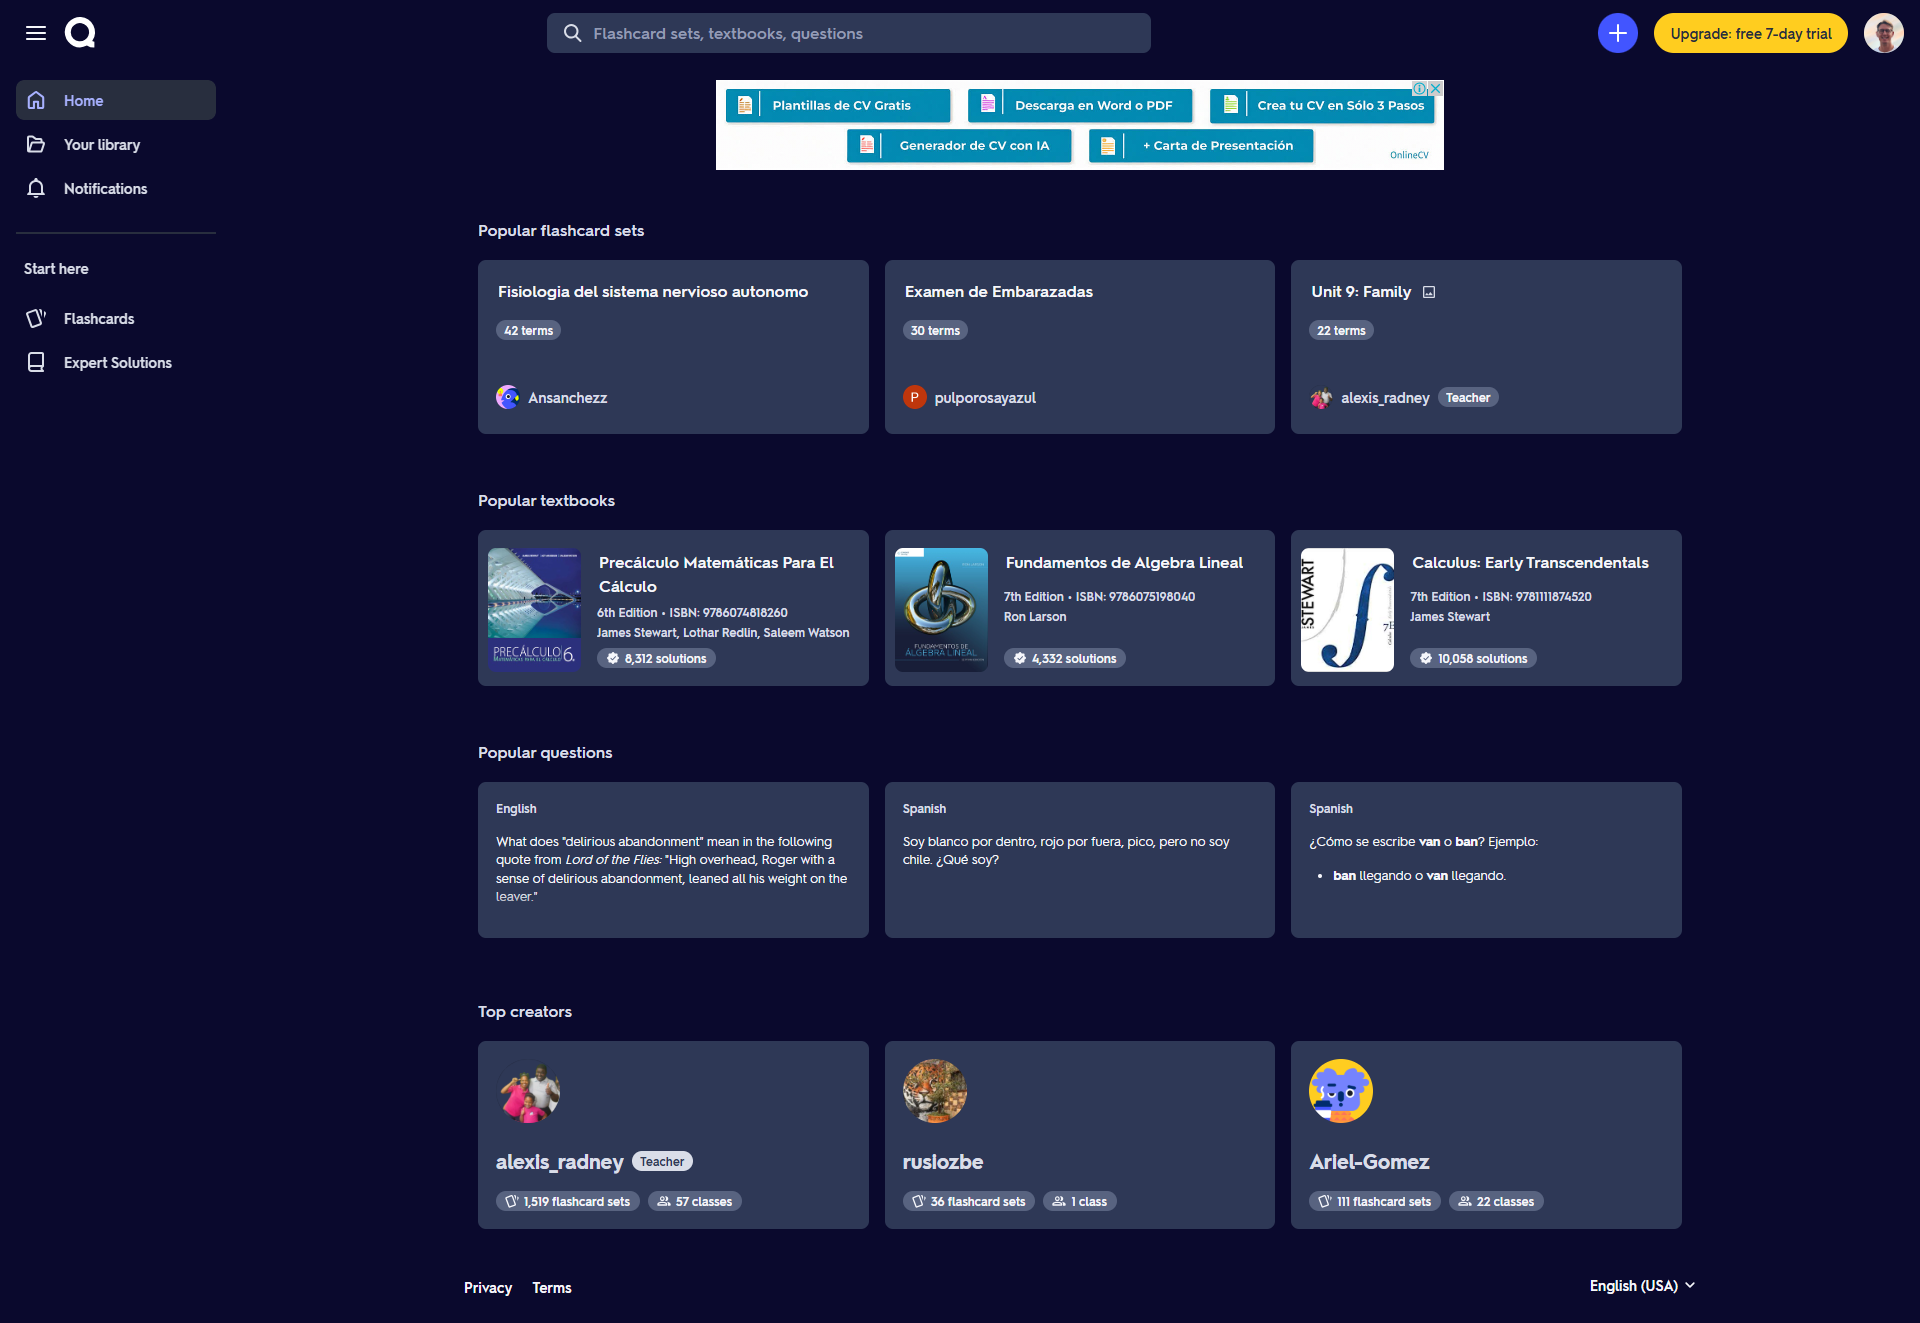Click the flashcard sets search field
1920x1323 pixels.
click(x=848, y=33)
